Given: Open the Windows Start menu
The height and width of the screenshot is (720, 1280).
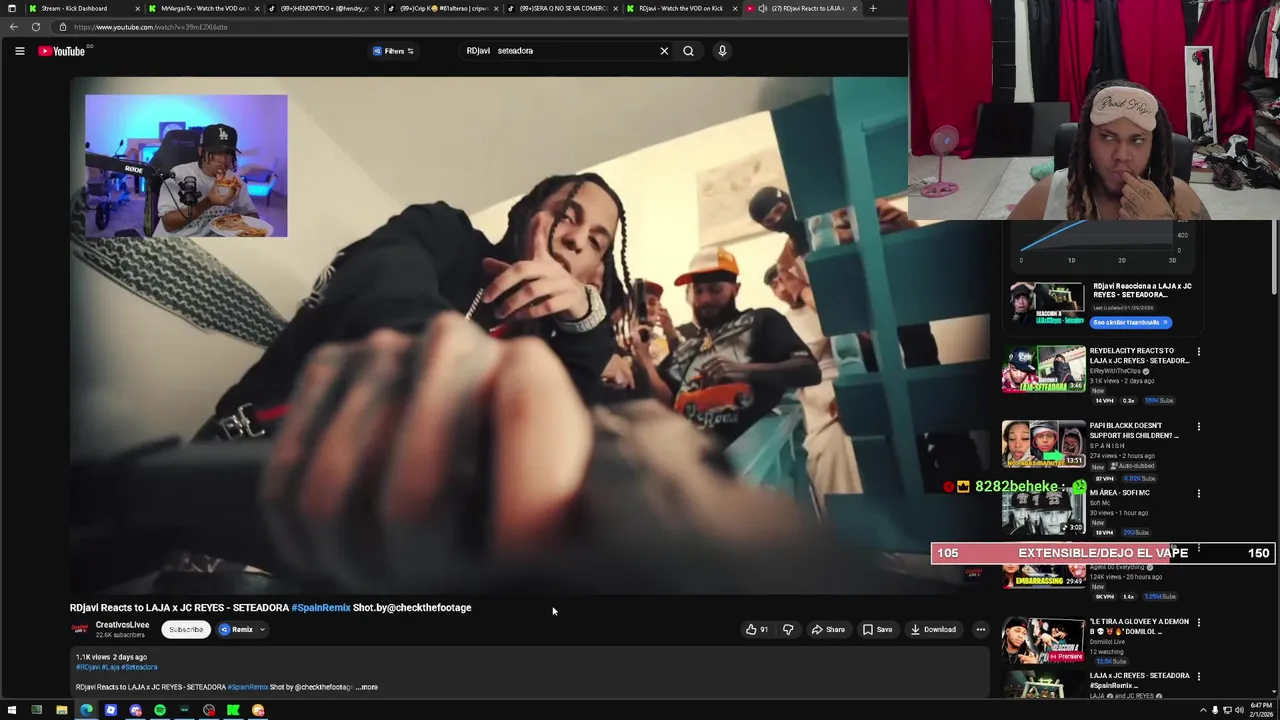Looking at the screenshot, I should [12, 710].
